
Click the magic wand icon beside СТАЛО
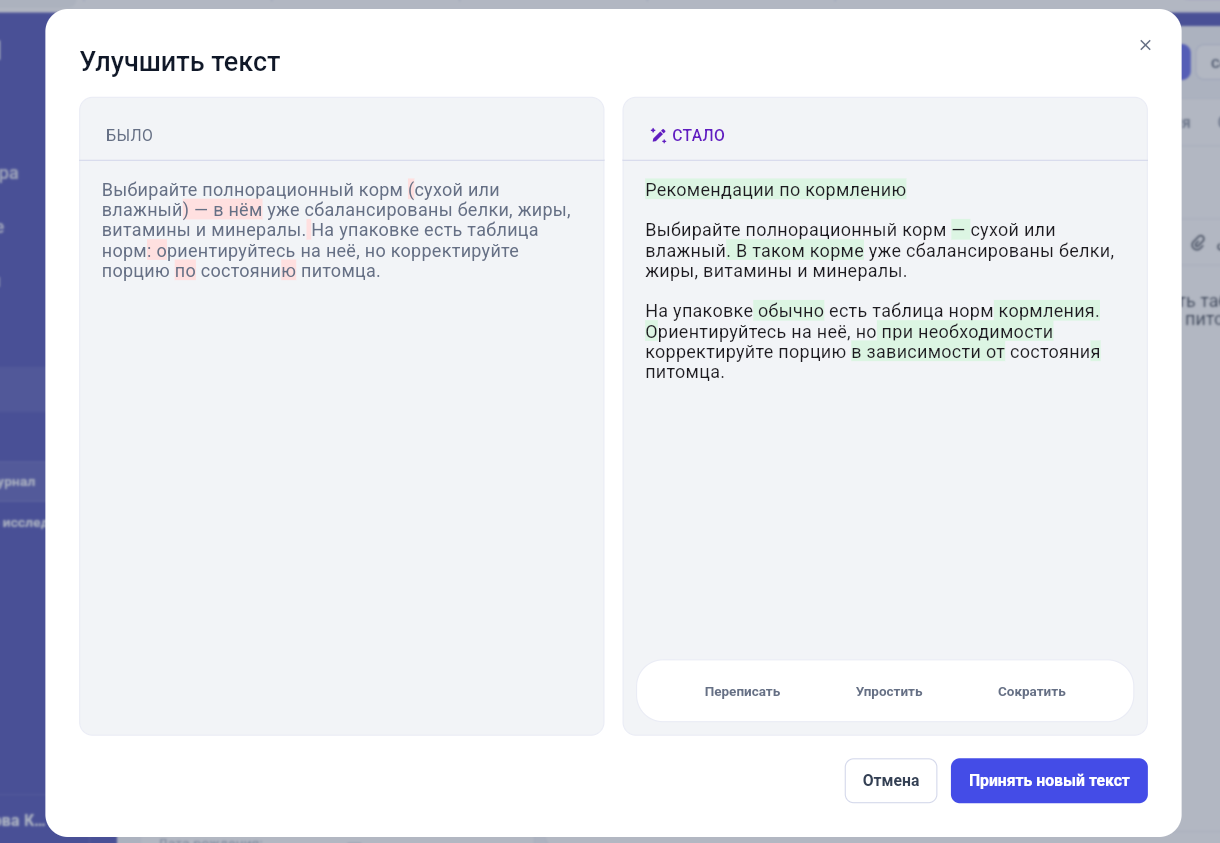[x=657, y=135]
